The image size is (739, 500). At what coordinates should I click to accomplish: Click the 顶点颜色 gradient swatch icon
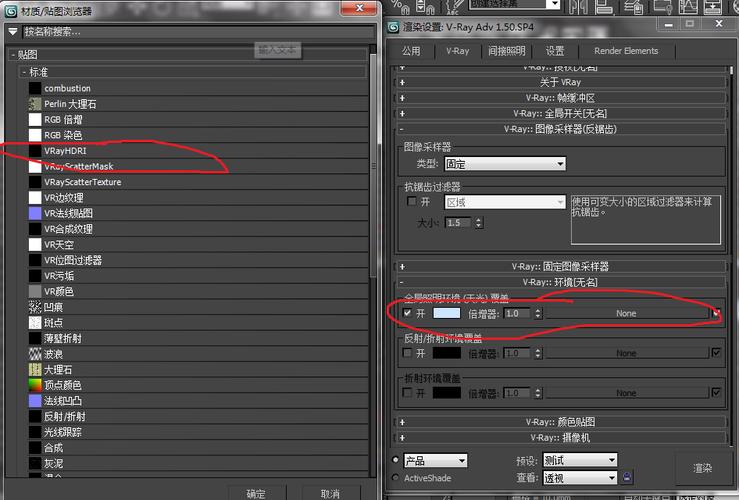click(x=35, y=385)
